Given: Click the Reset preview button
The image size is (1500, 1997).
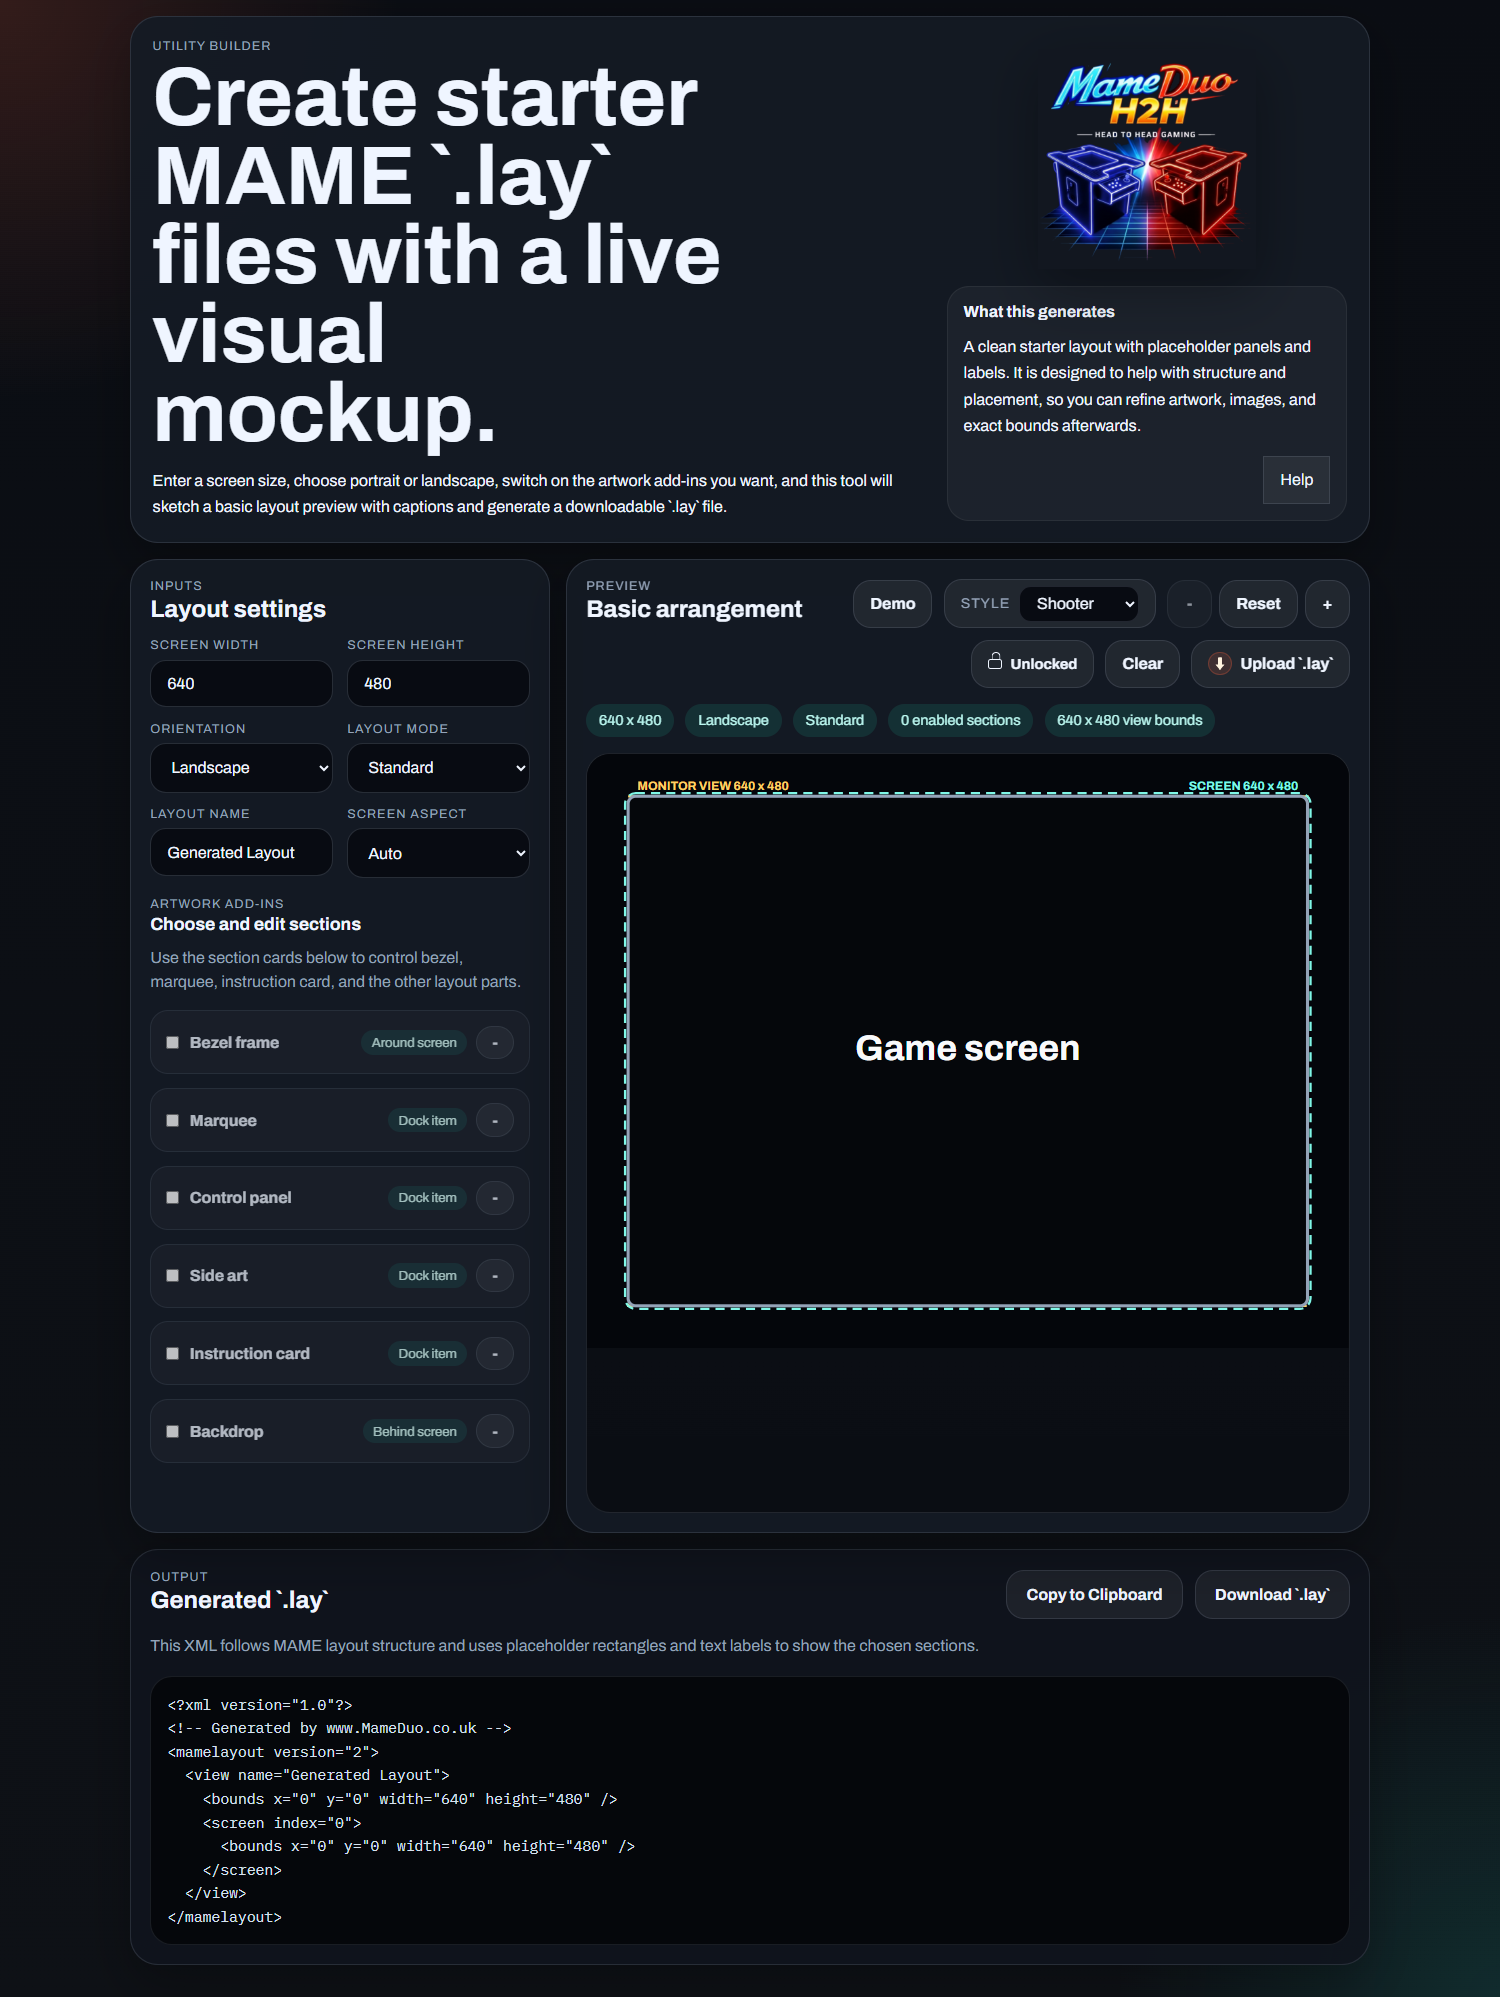Looking at the screenshot, I should (x=1258, y=604).
